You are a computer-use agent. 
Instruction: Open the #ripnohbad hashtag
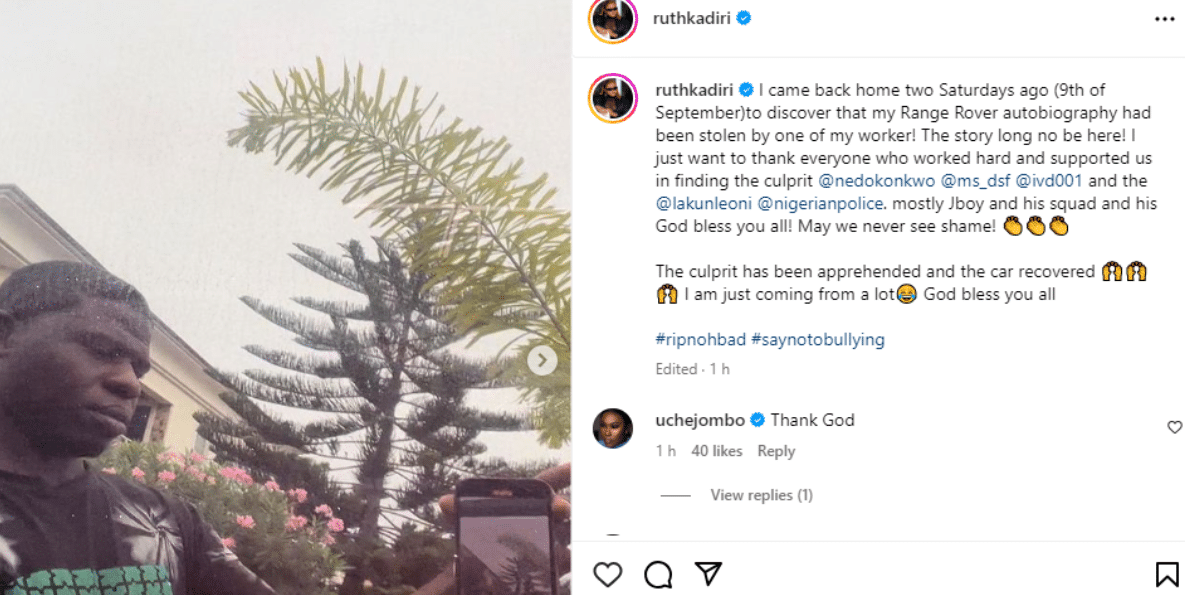[700, 339]
